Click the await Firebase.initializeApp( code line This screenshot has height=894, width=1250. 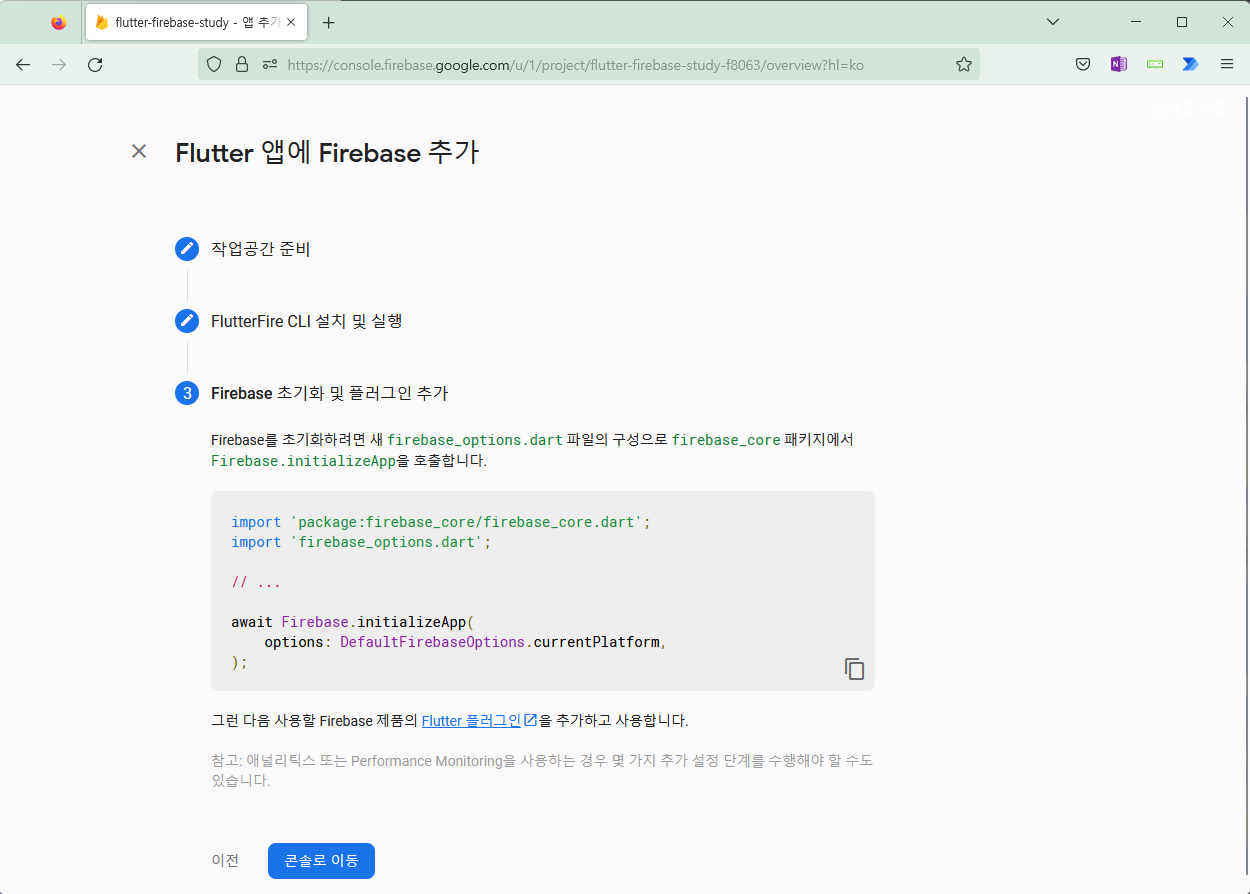coord(353,622)
